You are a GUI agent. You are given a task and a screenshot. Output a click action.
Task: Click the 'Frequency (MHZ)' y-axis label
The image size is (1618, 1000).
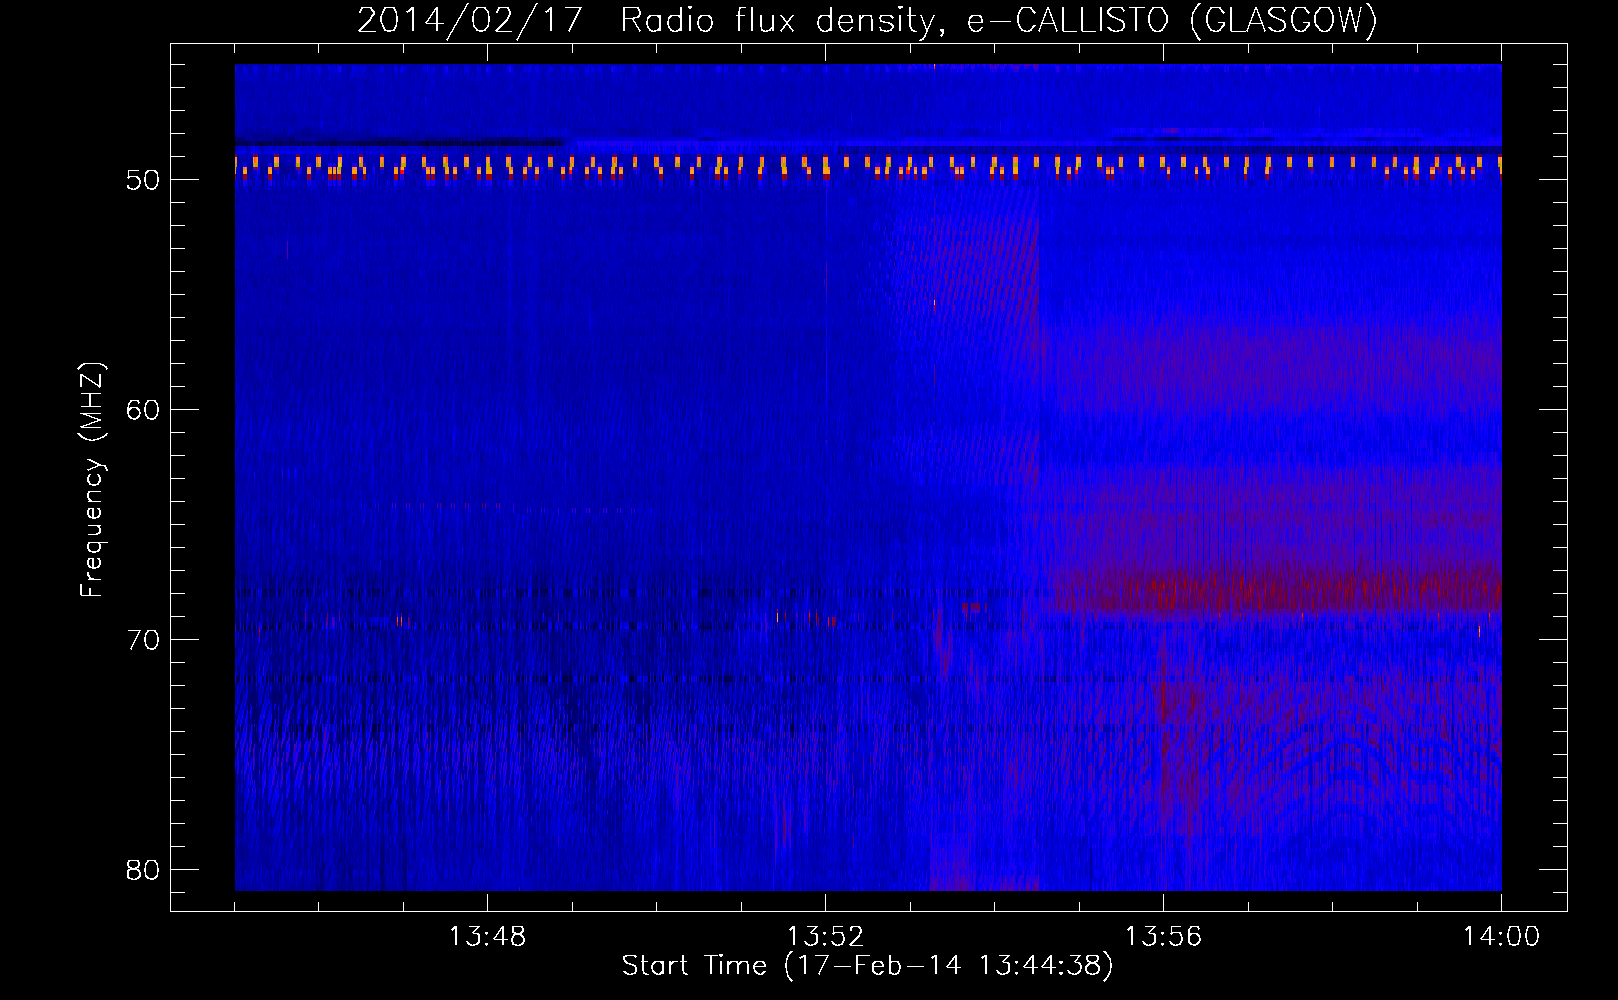click(92, 480)
